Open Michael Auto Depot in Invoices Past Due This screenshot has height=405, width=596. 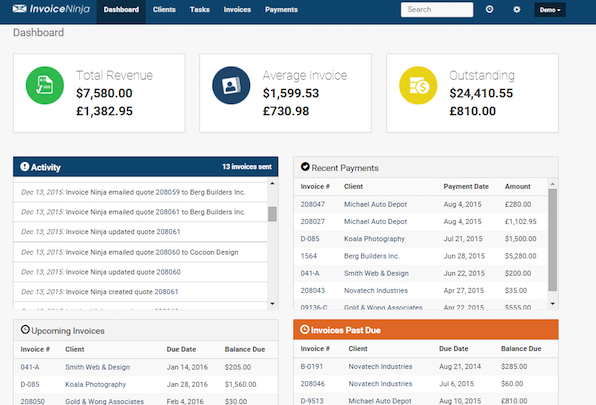click(x=380, y=401)
